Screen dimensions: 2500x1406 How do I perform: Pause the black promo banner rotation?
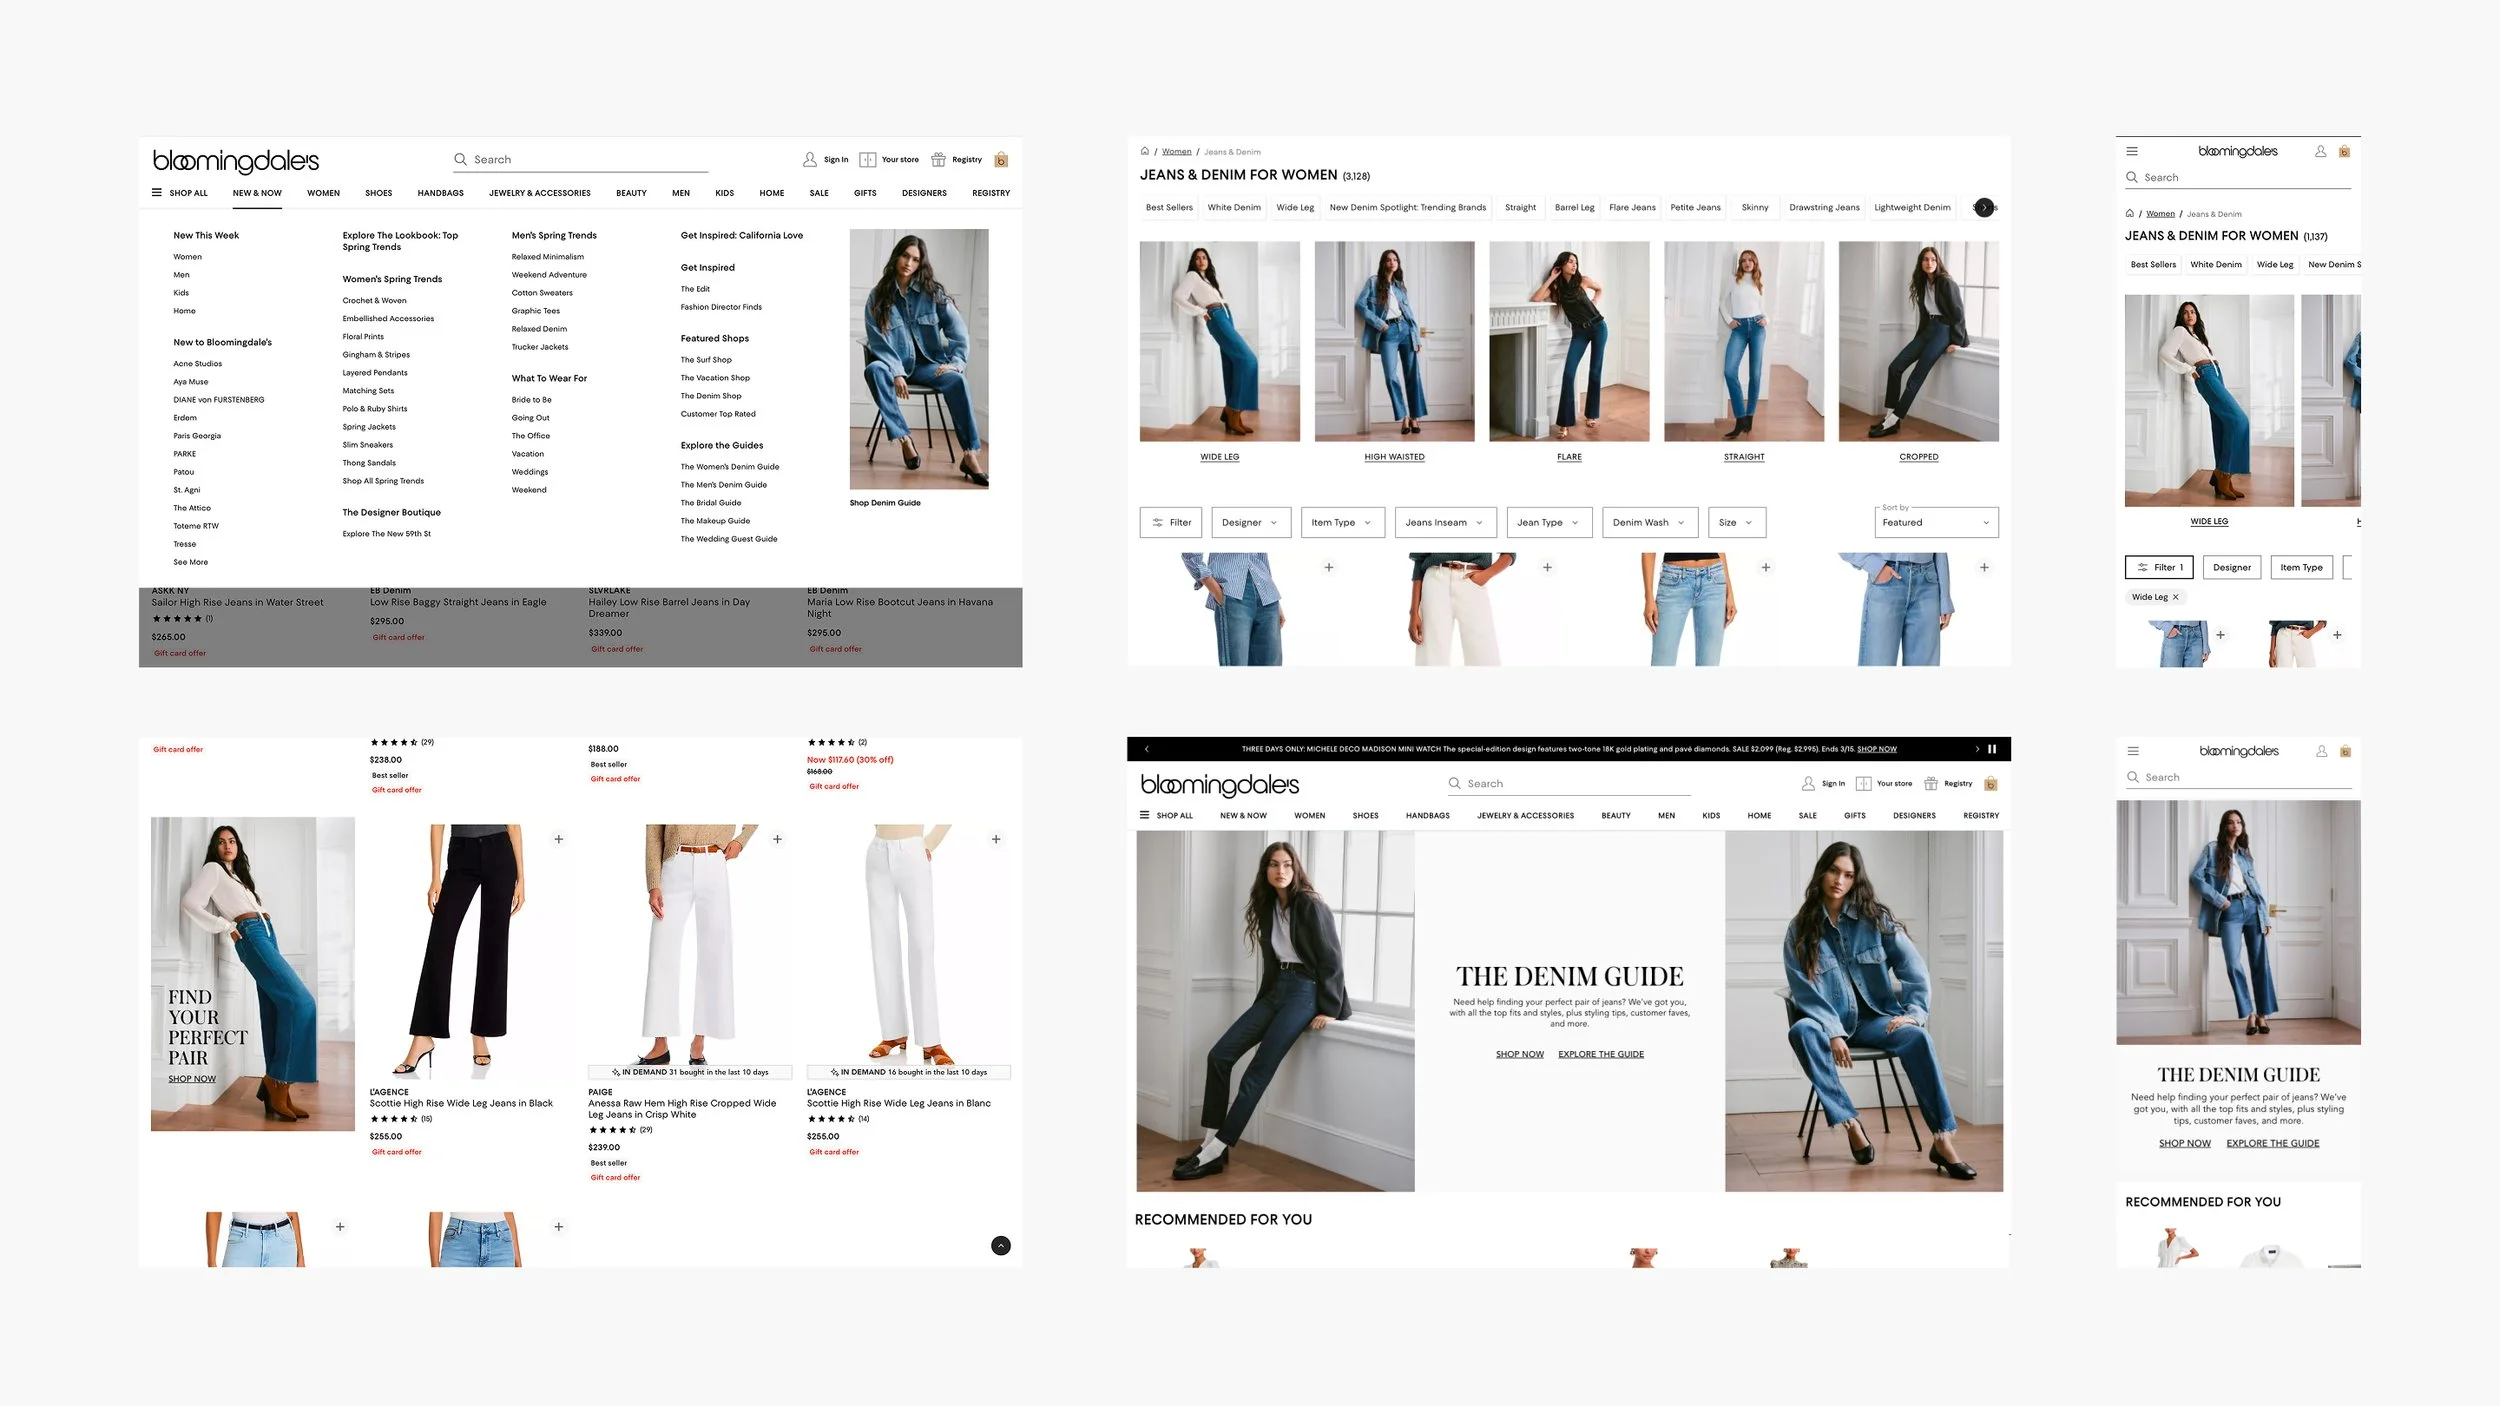tap(1992, 750)
